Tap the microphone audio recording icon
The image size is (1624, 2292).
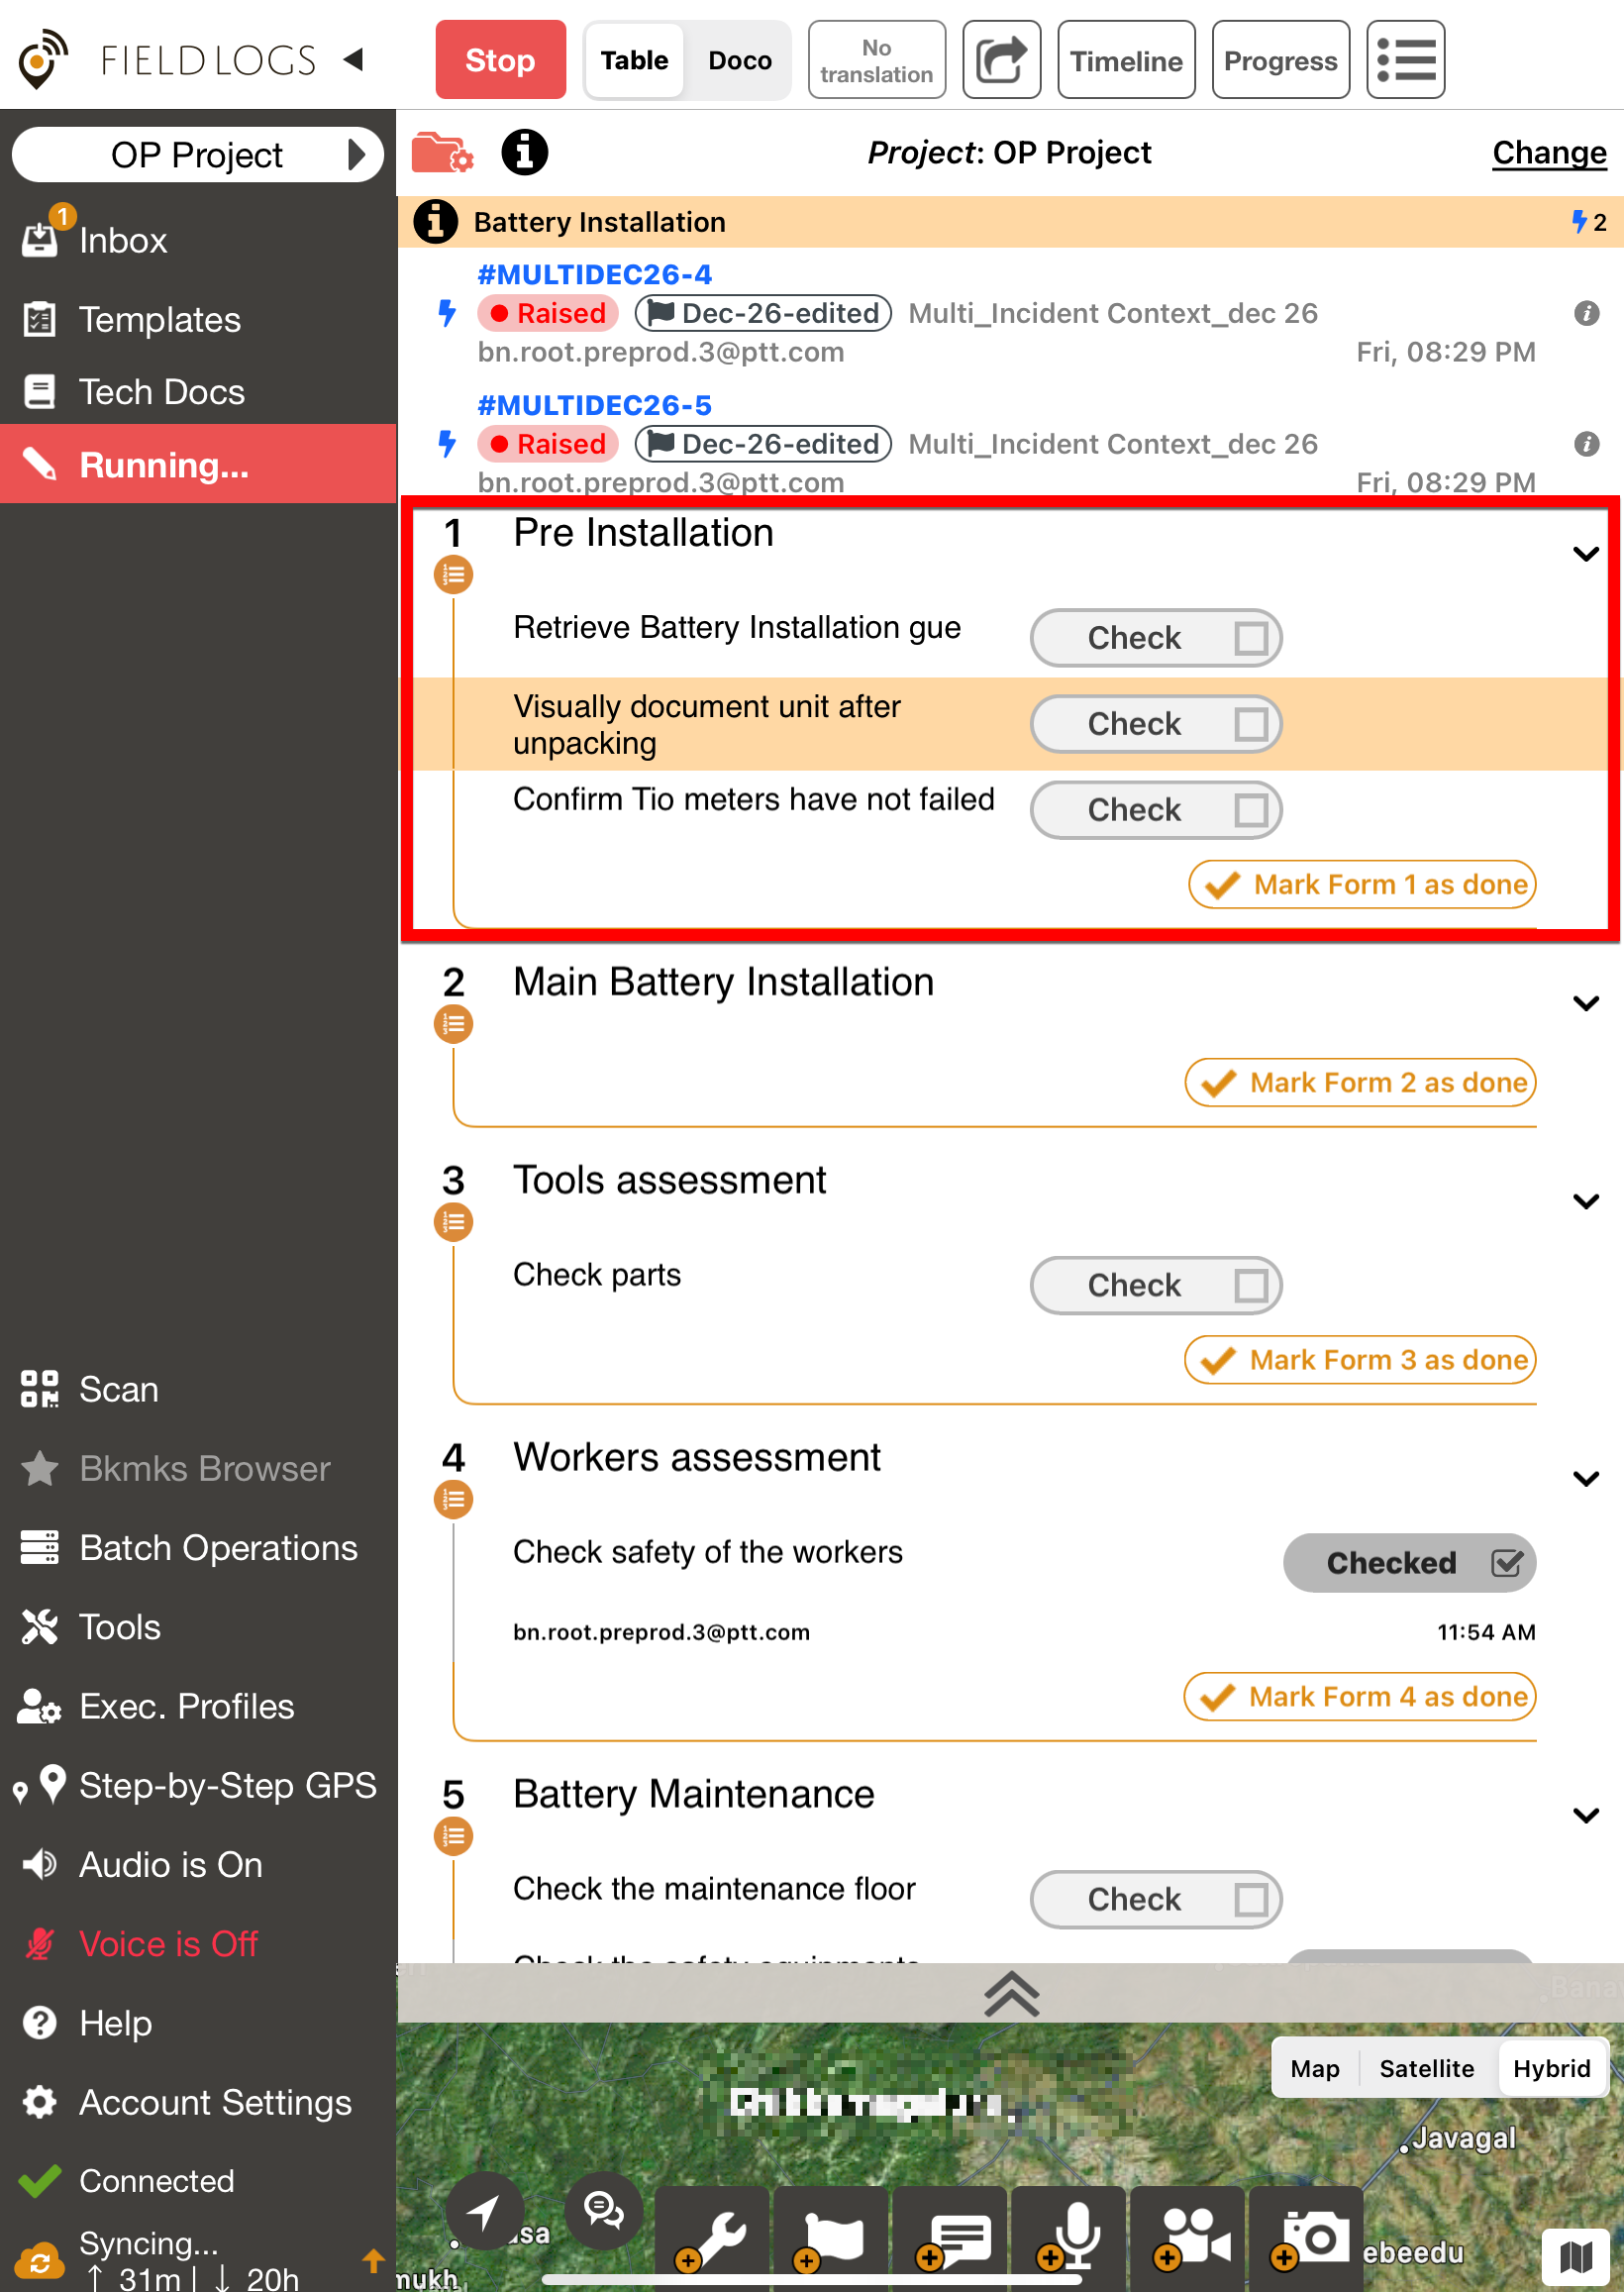(x=1072, y=2235)
